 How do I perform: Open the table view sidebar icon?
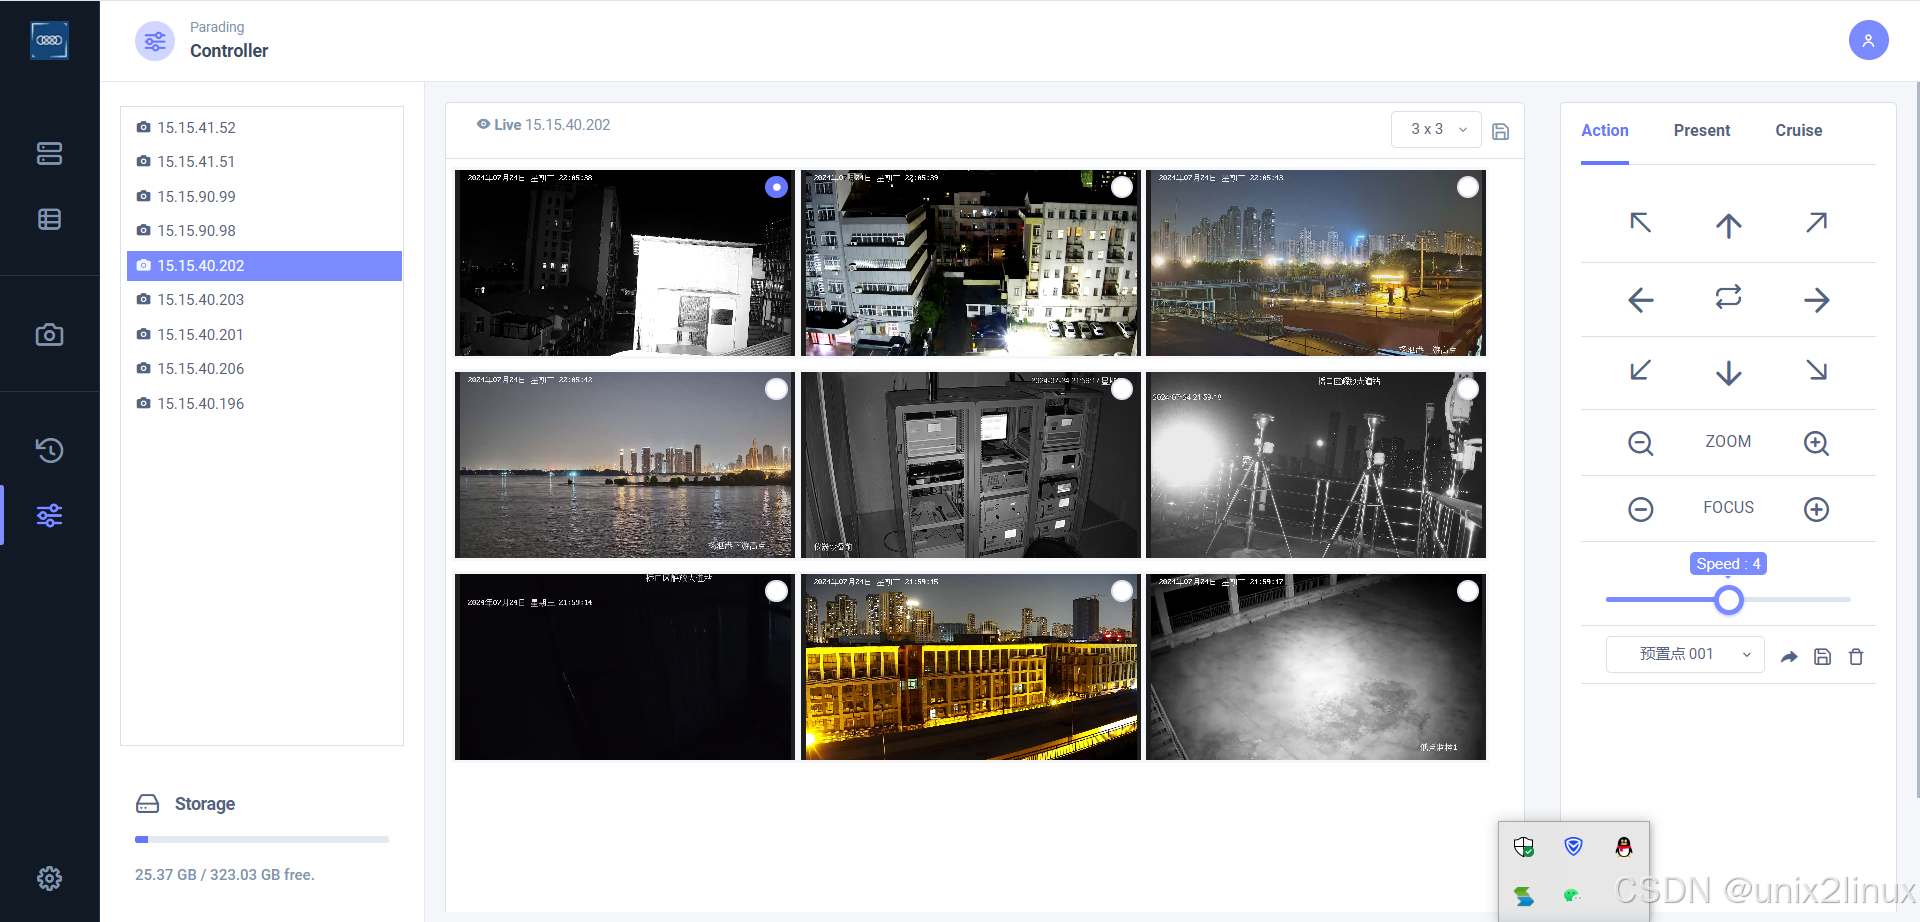pyautogui.click(x=49, y=219)
